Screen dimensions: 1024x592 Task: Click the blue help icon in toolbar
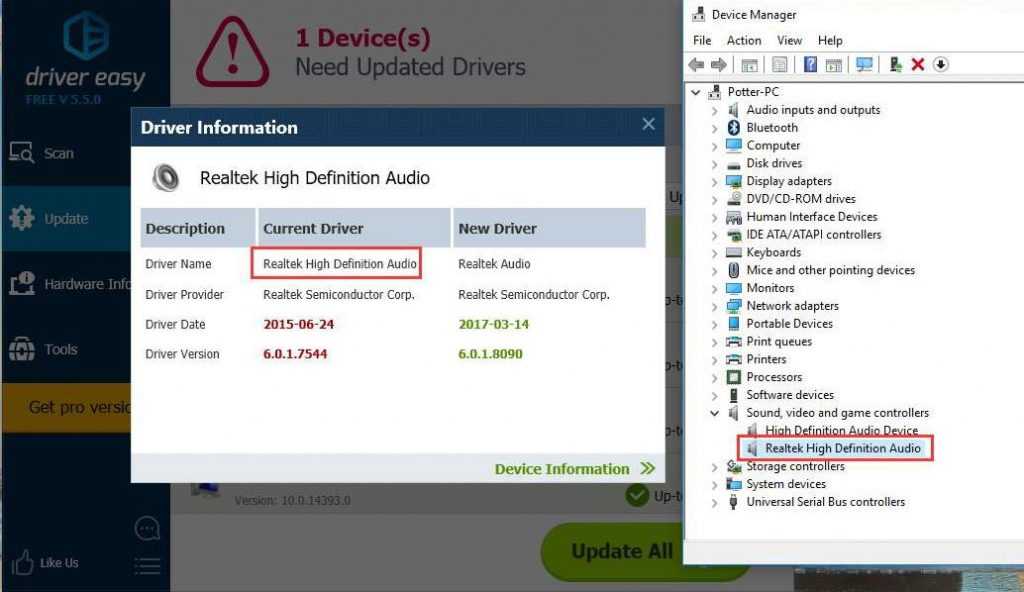point(810,65)
